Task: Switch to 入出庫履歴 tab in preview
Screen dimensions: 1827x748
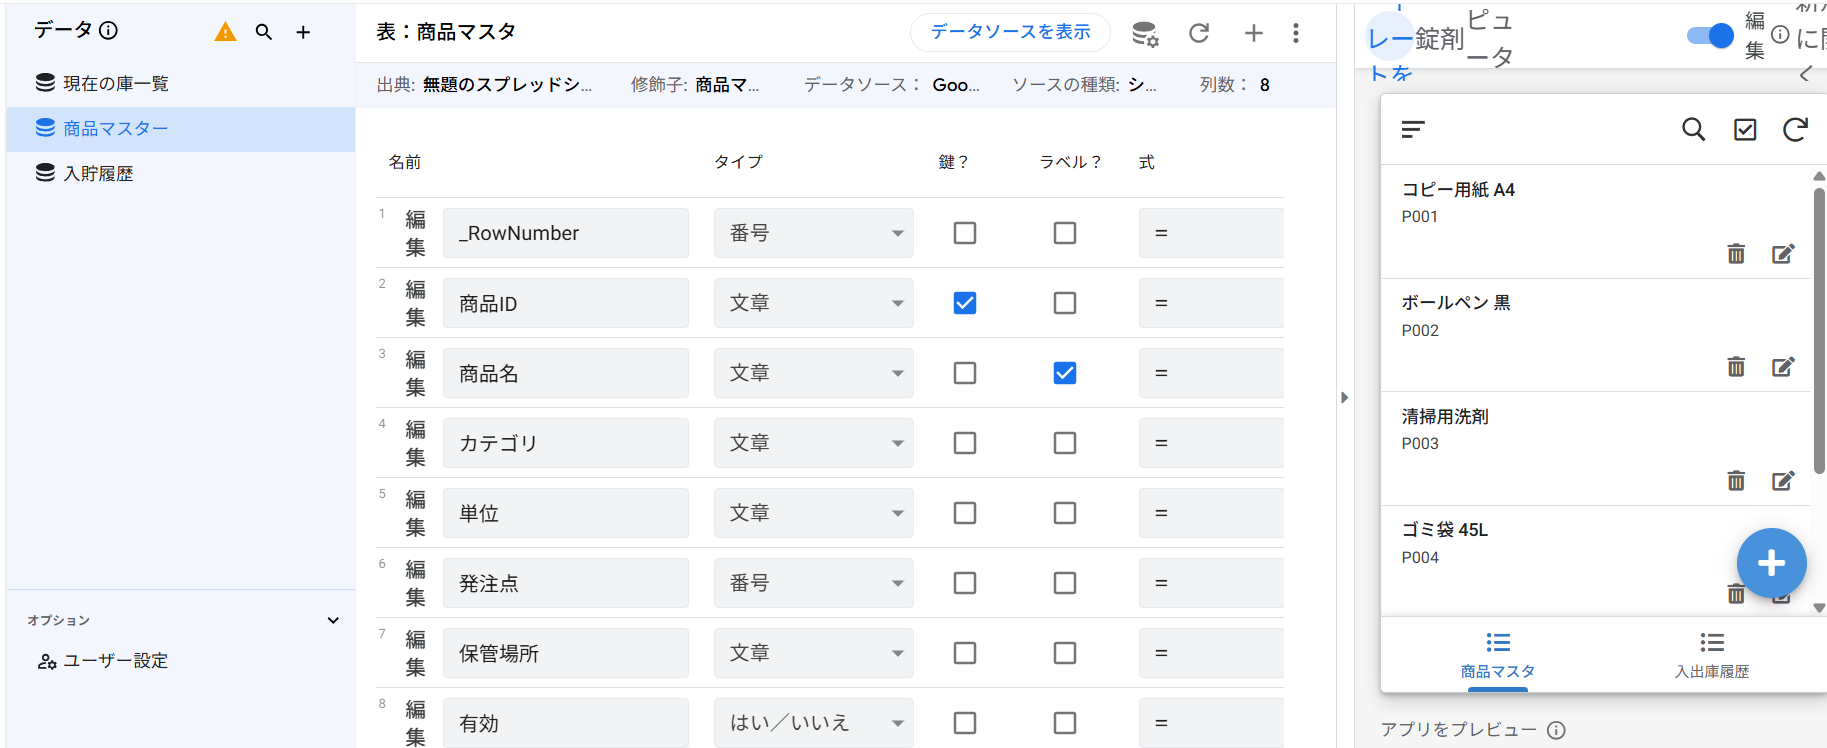Action: click(1712, 655)
